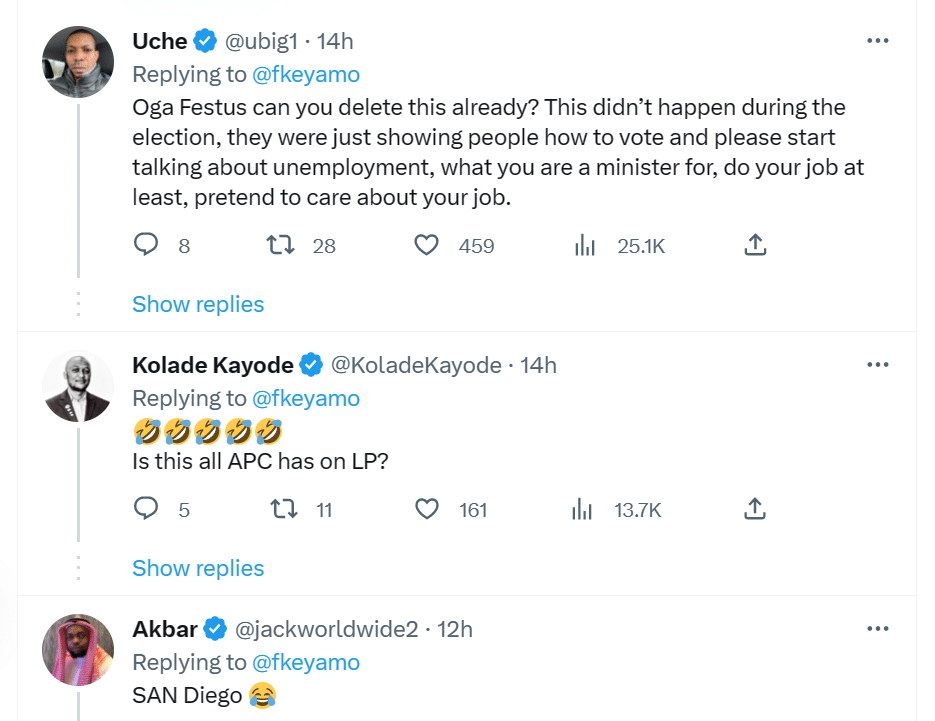Visit the @KoladeKayode handle link
Screen dimensions: 935x721
pyautogui.click(x=416, y=365)
